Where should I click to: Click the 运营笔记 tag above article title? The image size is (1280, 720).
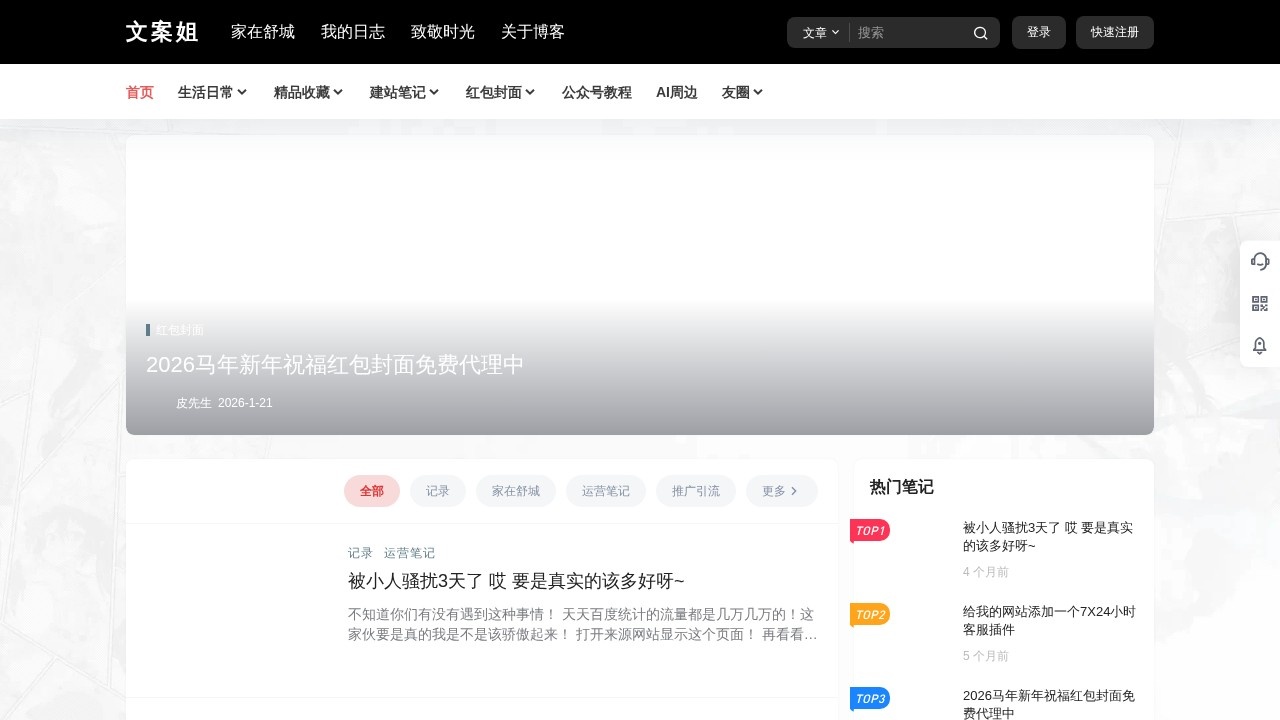coord(409,553)
